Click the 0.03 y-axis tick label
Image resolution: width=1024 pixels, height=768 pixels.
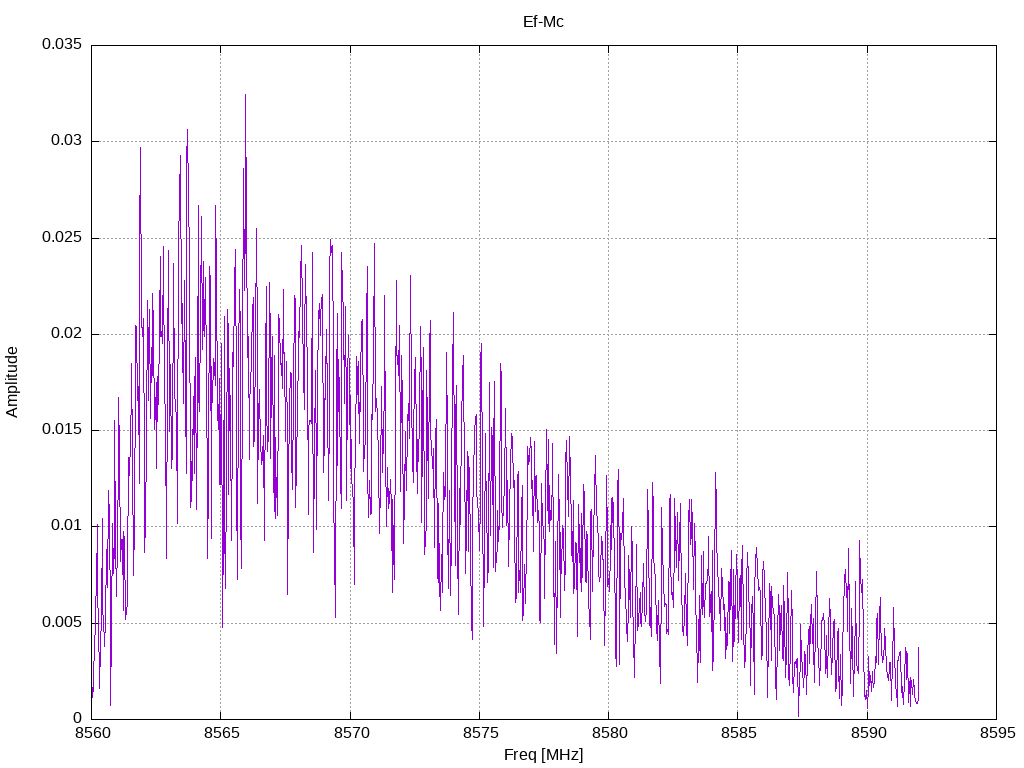tap(67, 140)
